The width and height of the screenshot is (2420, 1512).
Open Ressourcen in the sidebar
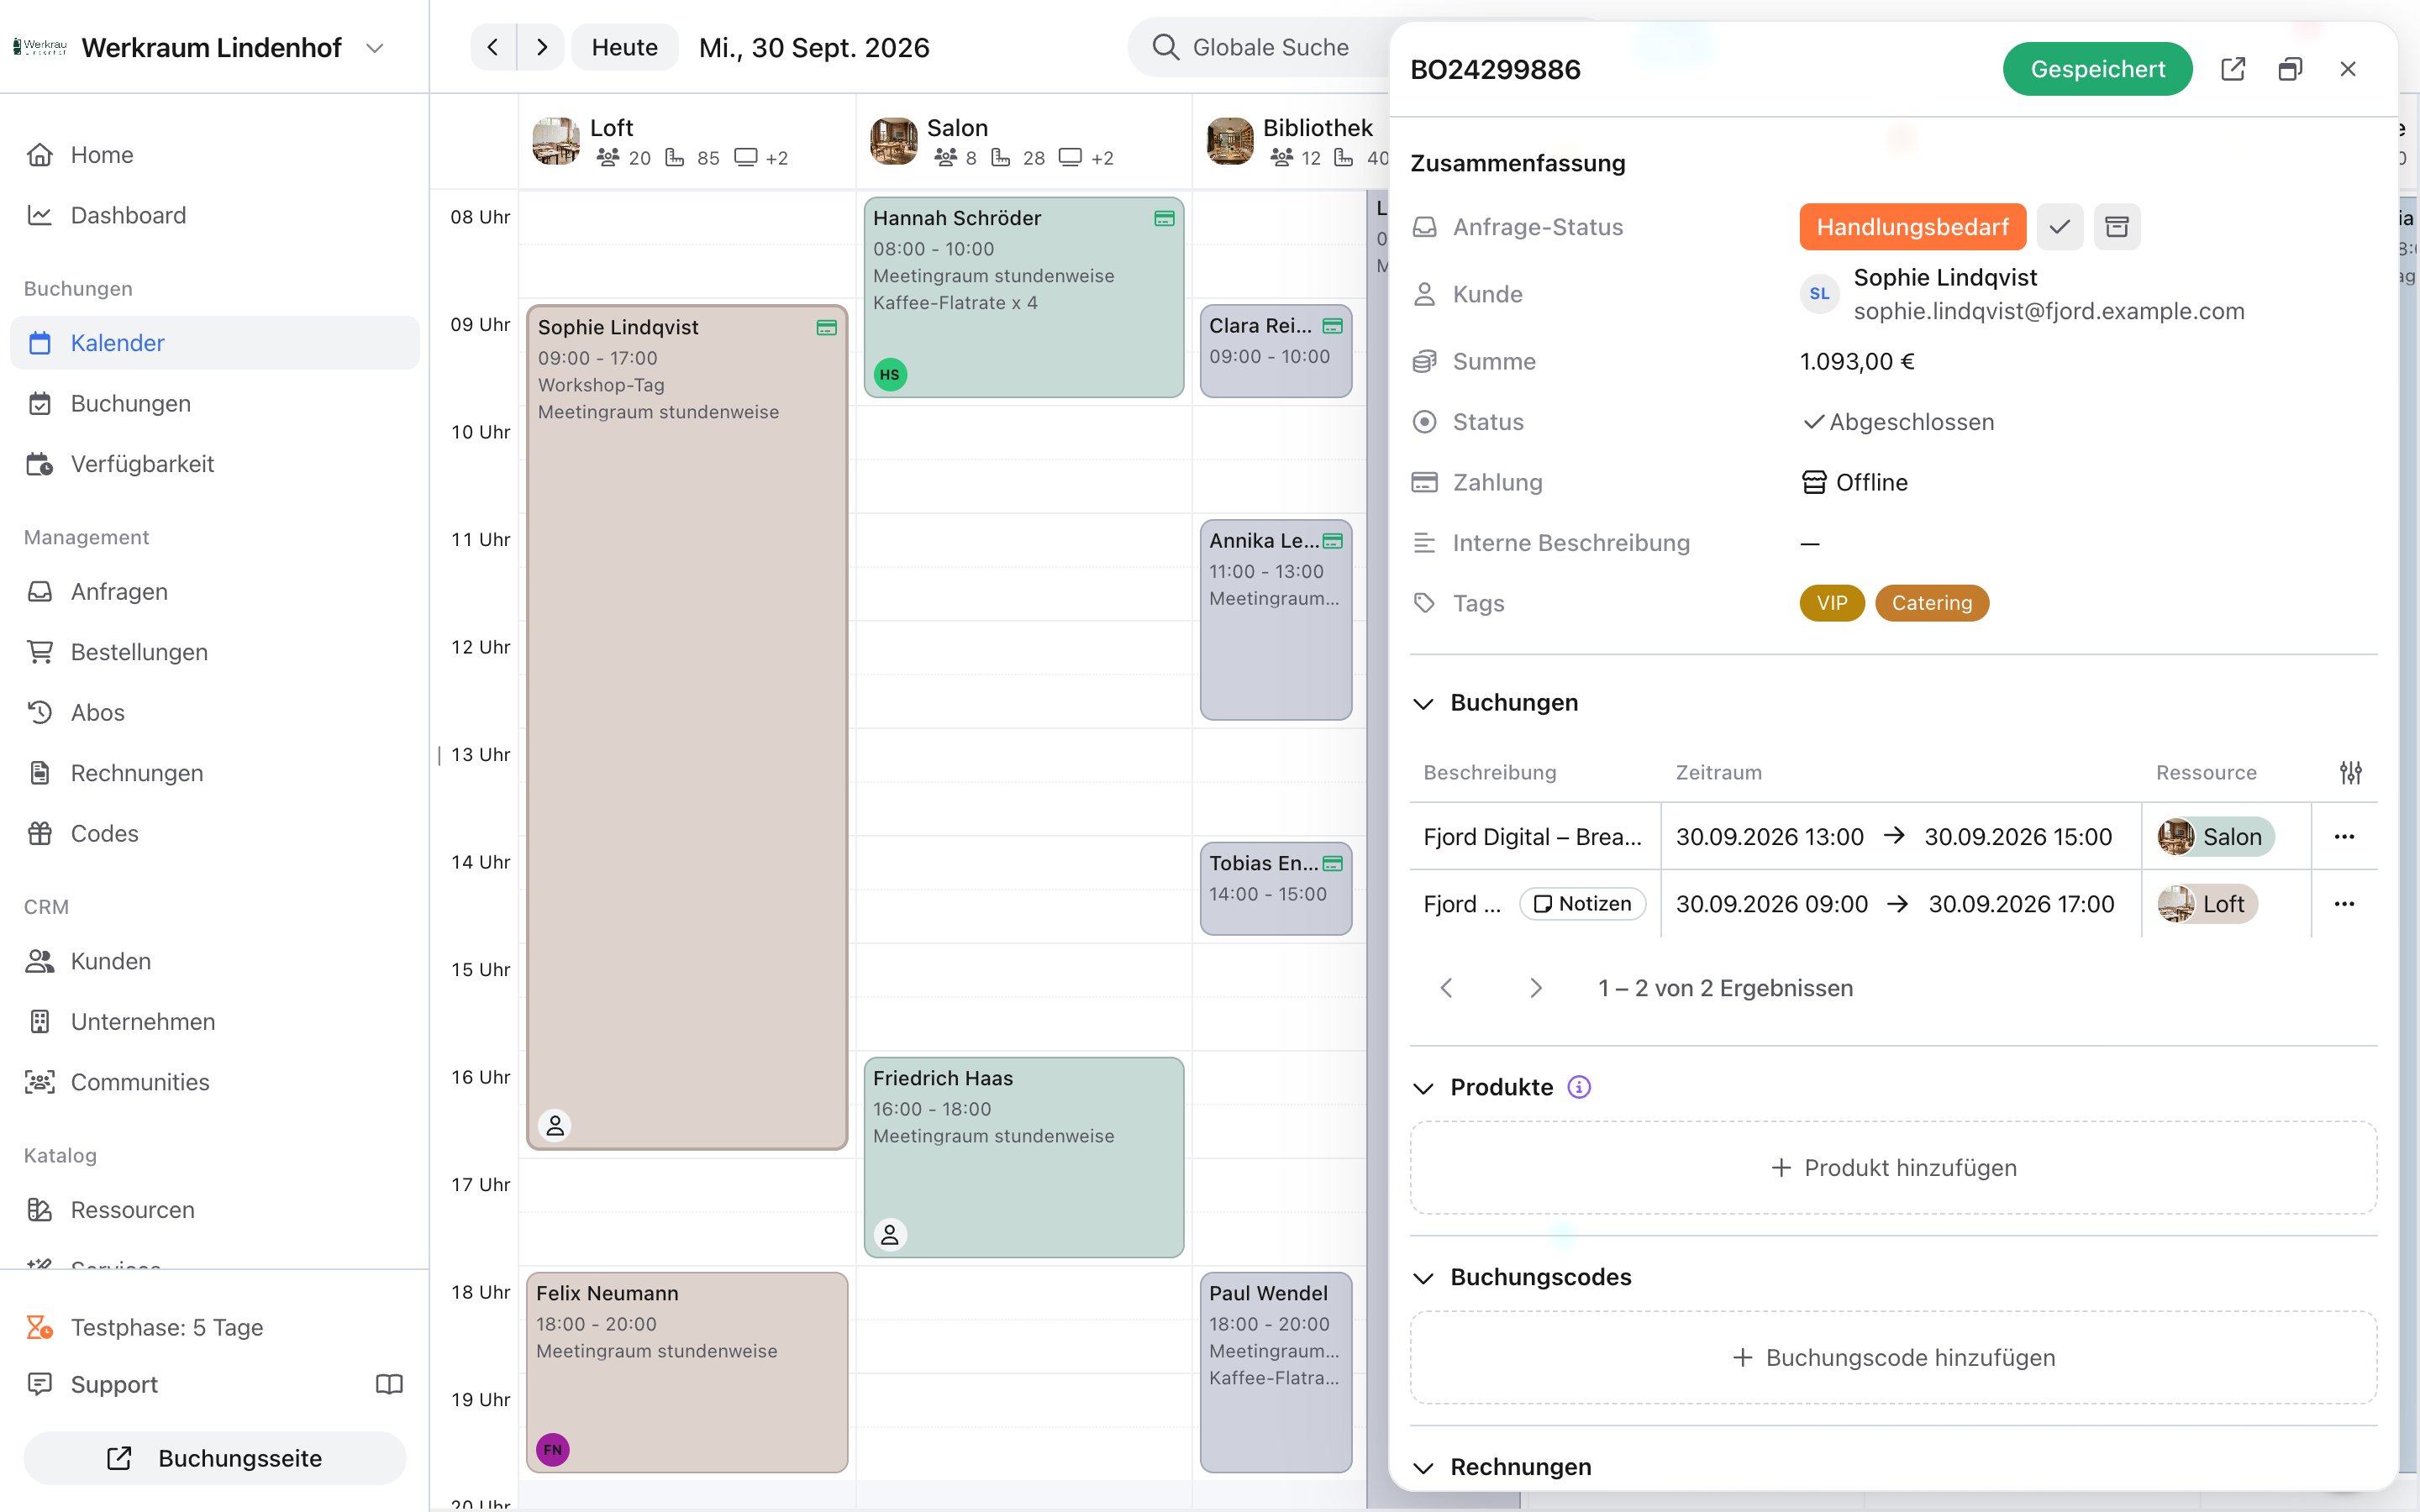click(215, 1210)
